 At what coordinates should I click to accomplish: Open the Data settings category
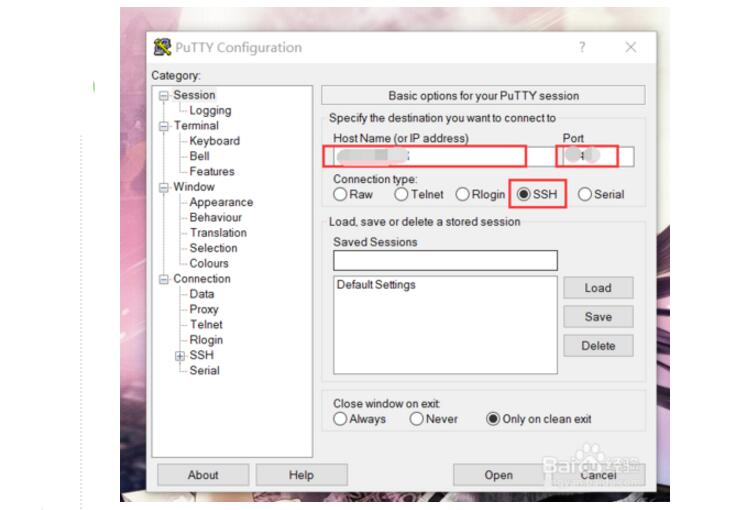tap(202, 294)
